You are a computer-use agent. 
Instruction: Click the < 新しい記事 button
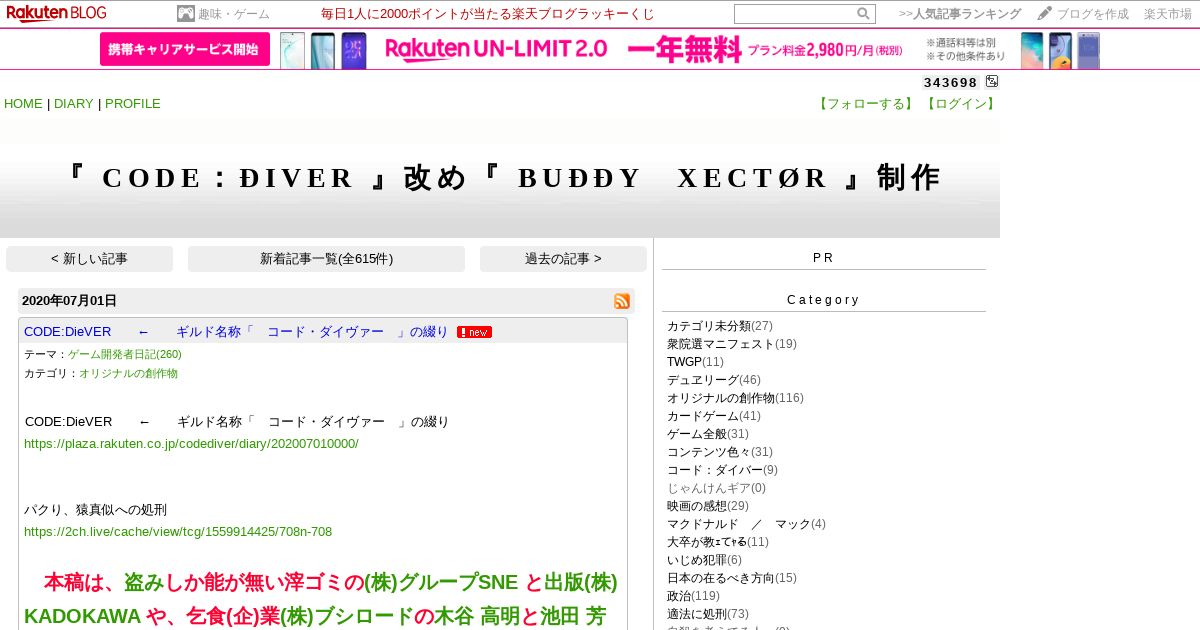coord(89,259)
